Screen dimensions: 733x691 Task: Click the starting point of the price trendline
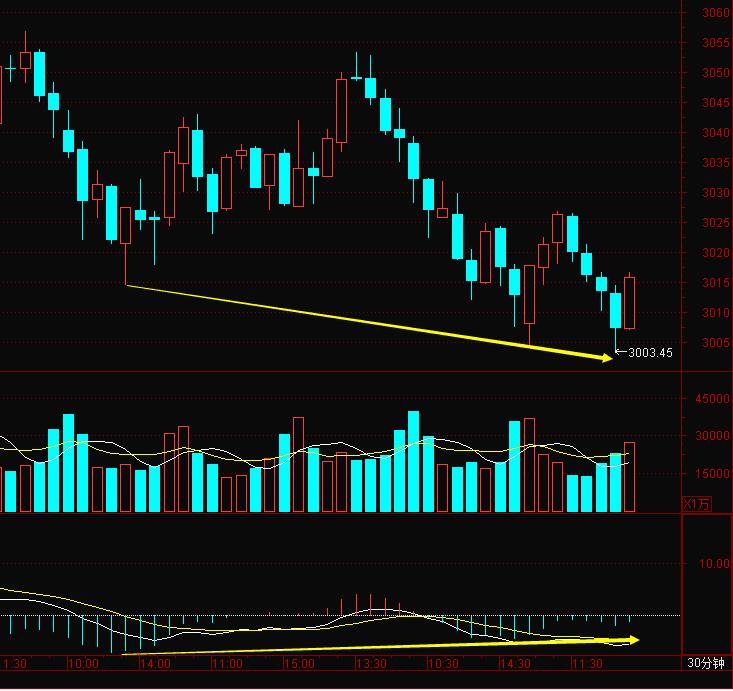tap(126, 286)
